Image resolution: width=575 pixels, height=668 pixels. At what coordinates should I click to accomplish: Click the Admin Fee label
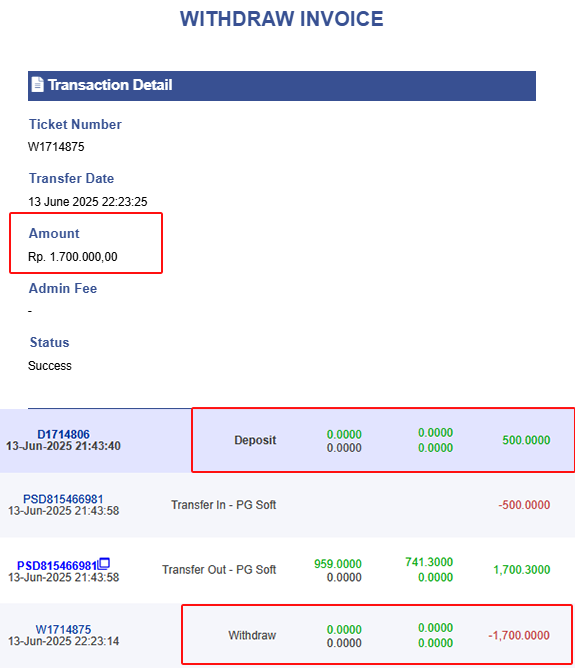coord(63,288)
